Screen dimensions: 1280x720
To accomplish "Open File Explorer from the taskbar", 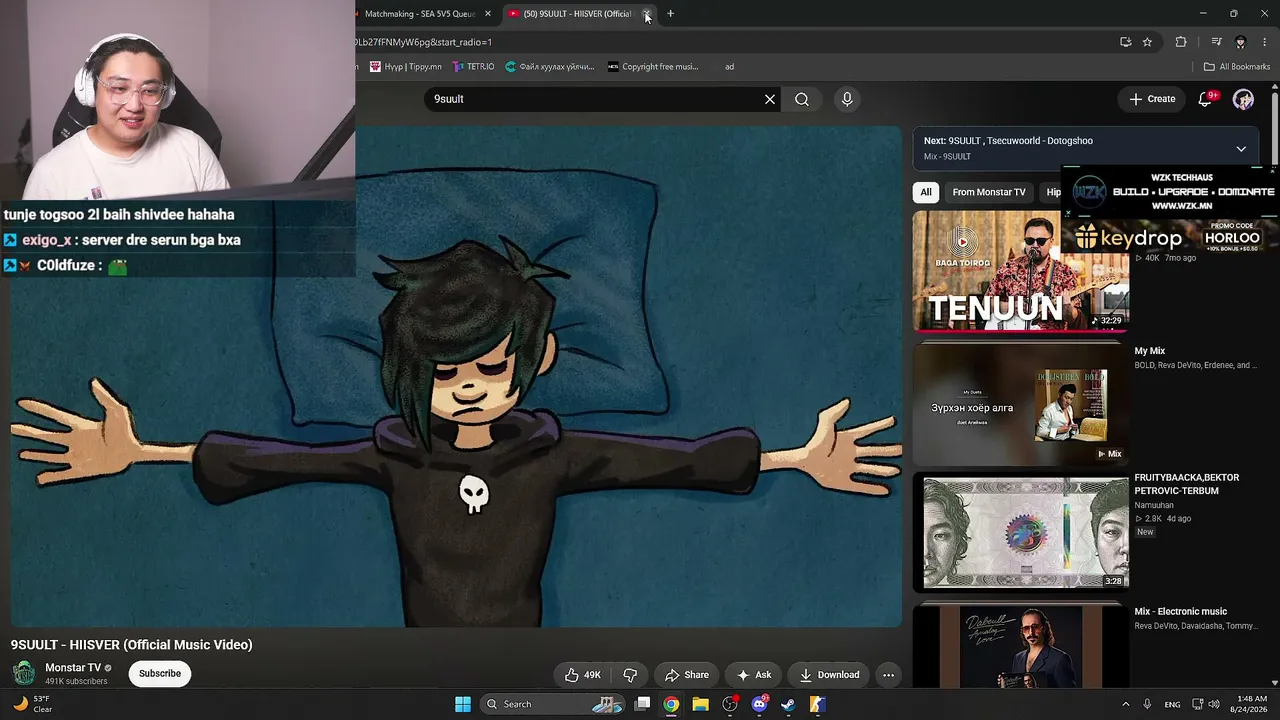I will pyautogui.click(x=700, y=704).
